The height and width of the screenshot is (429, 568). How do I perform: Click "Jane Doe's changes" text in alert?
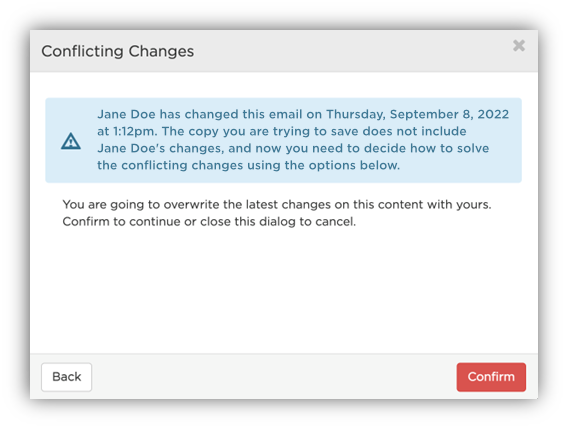tap(160, 148)
